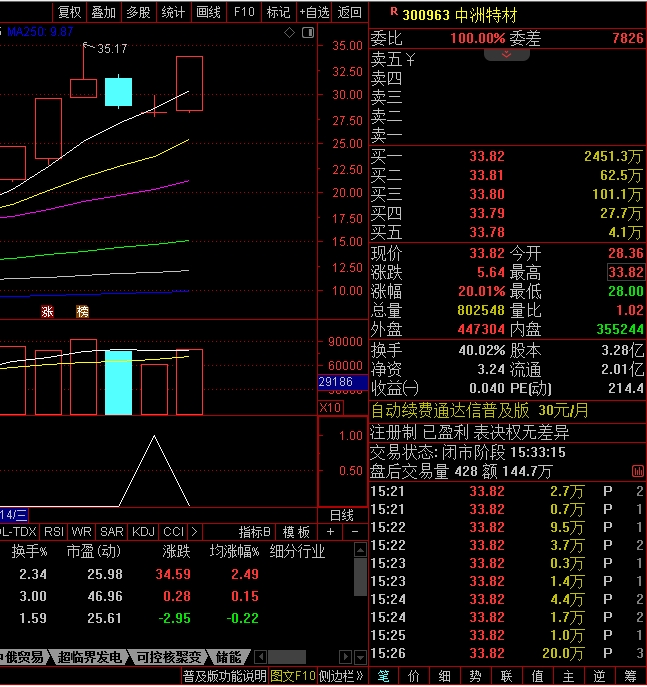Select the 储能 sector tab

tap(228, 657)
